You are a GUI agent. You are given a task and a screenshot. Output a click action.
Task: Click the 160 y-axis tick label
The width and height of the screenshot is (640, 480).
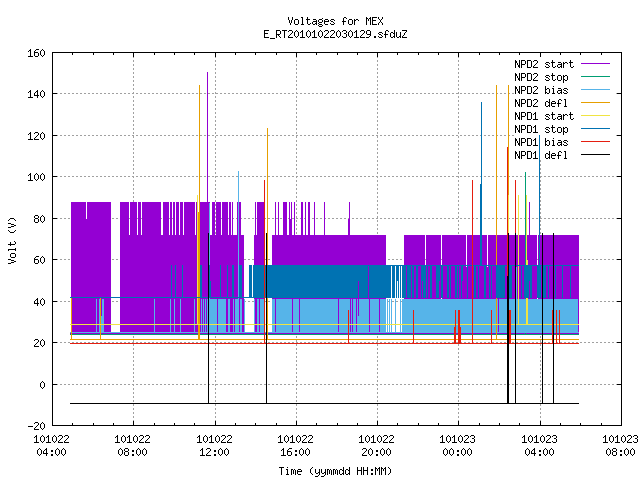36,53
